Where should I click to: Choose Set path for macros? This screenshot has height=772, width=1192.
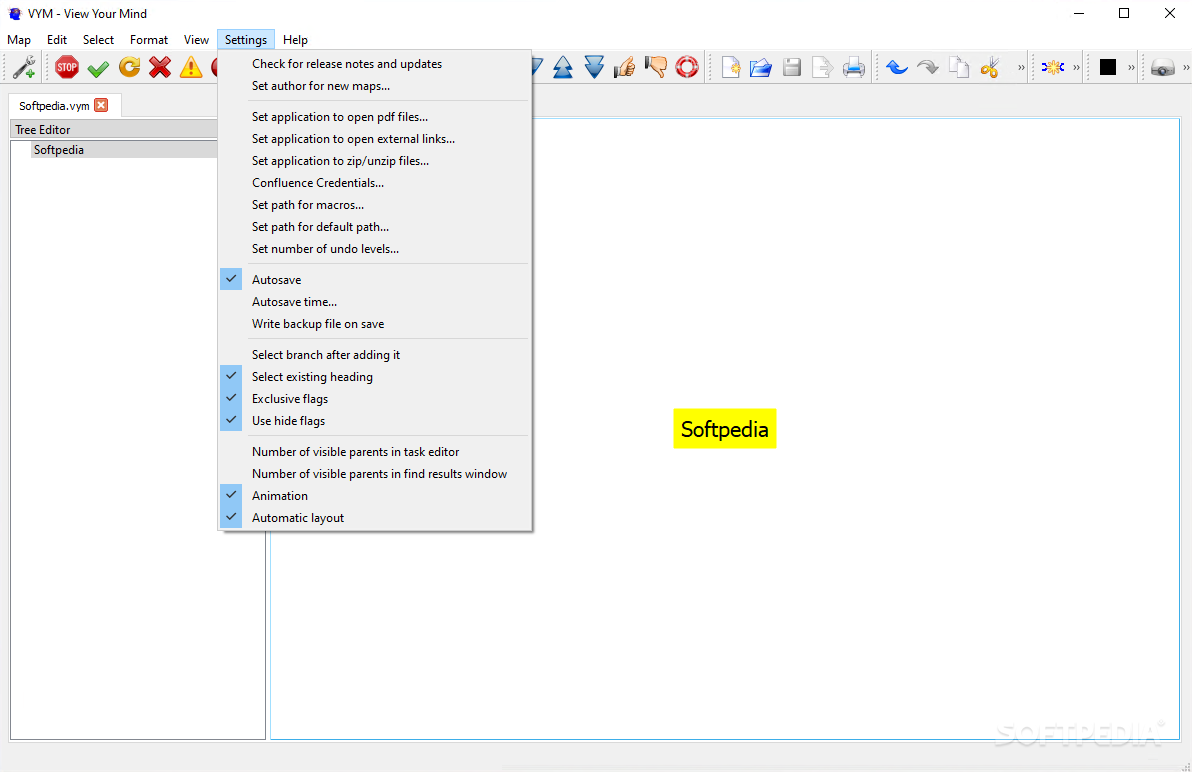[375, 205]
